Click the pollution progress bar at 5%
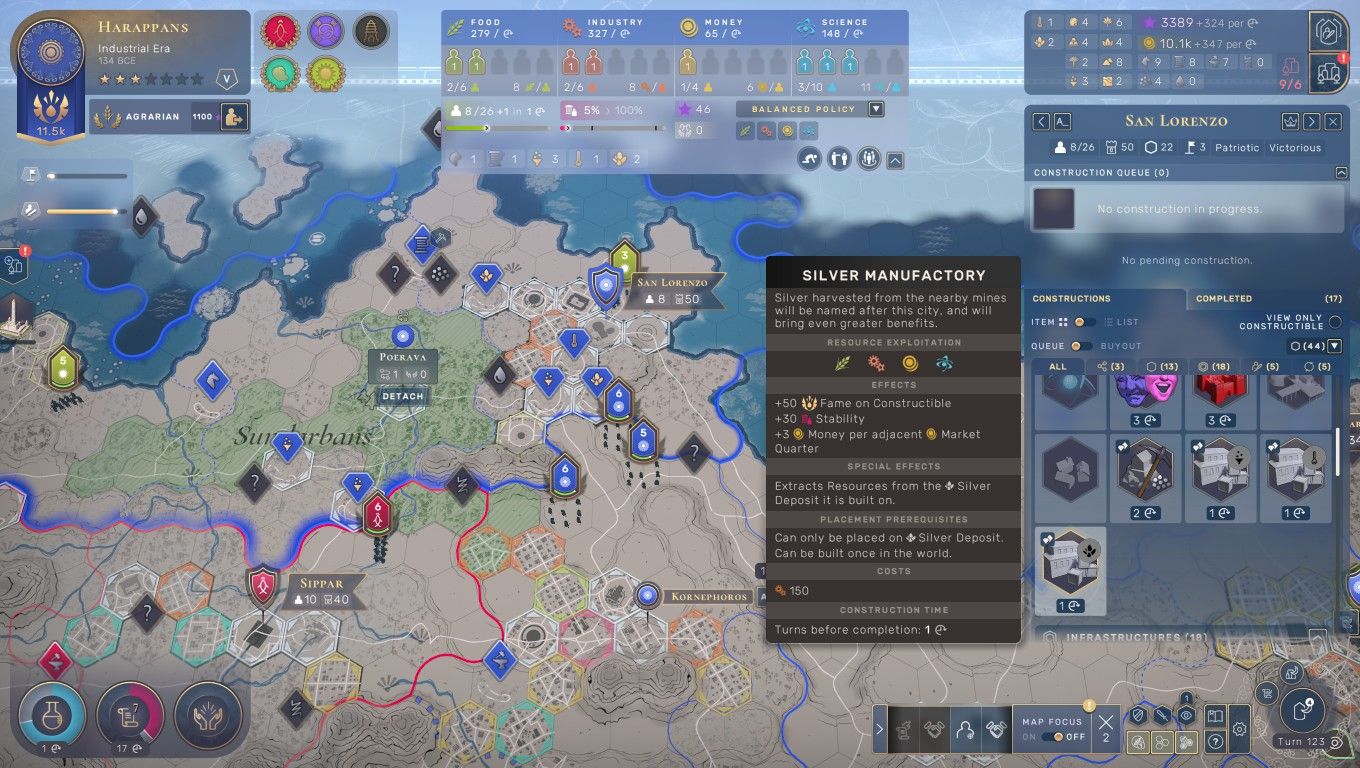The width and height of the screenshot is (1360, 768). pos(612,128)
